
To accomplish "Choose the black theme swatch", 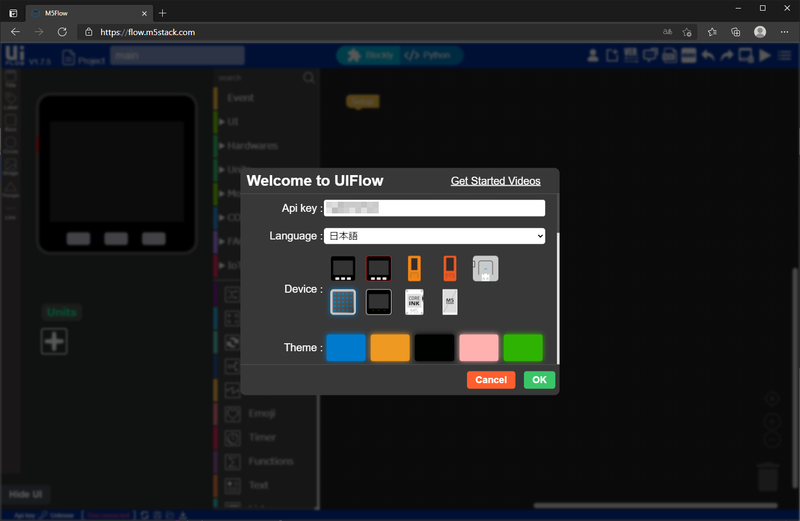I will click(x=434, y=348).
